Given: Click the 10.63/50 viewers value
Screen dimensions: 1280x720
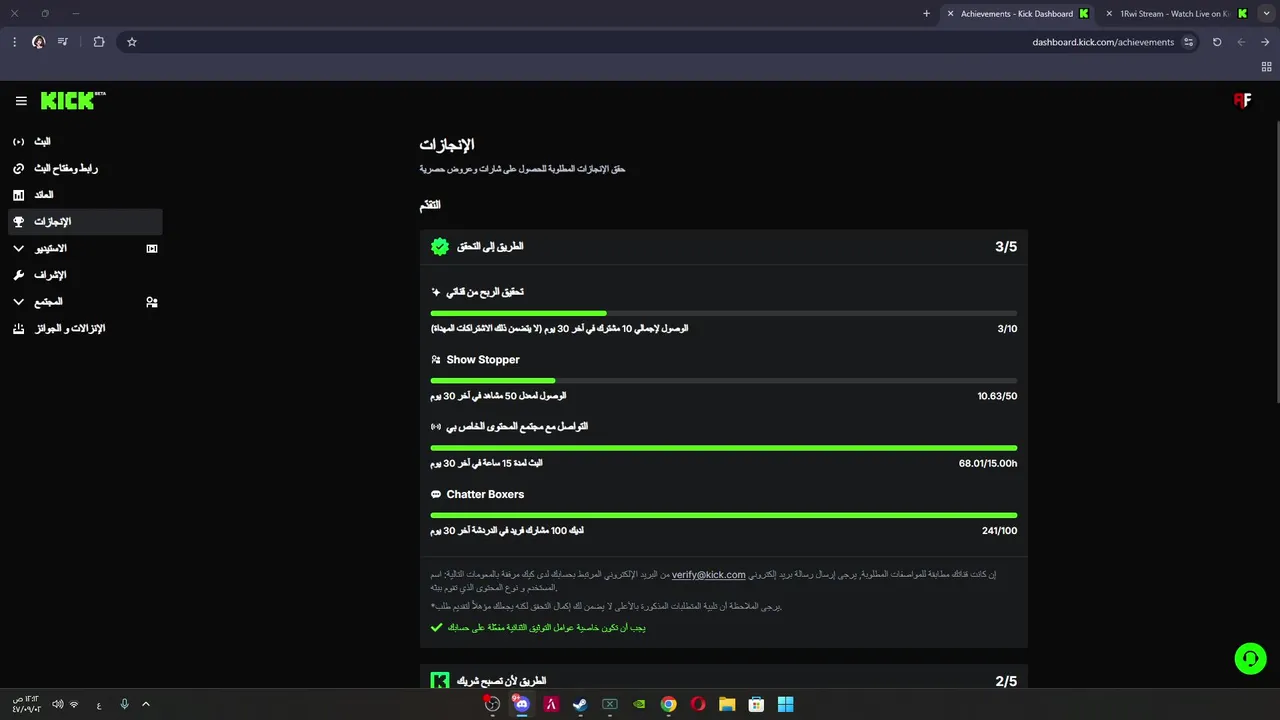Looking at the screenshot, I should [x=997, y=396].
